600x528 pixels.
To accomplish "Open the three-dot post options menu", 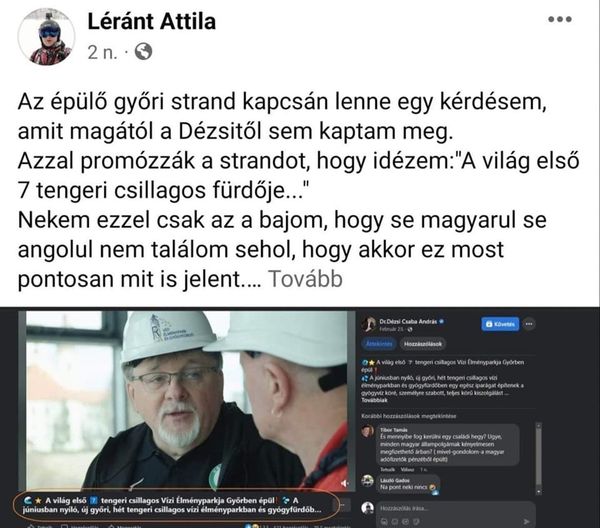I will click(560, 19).
